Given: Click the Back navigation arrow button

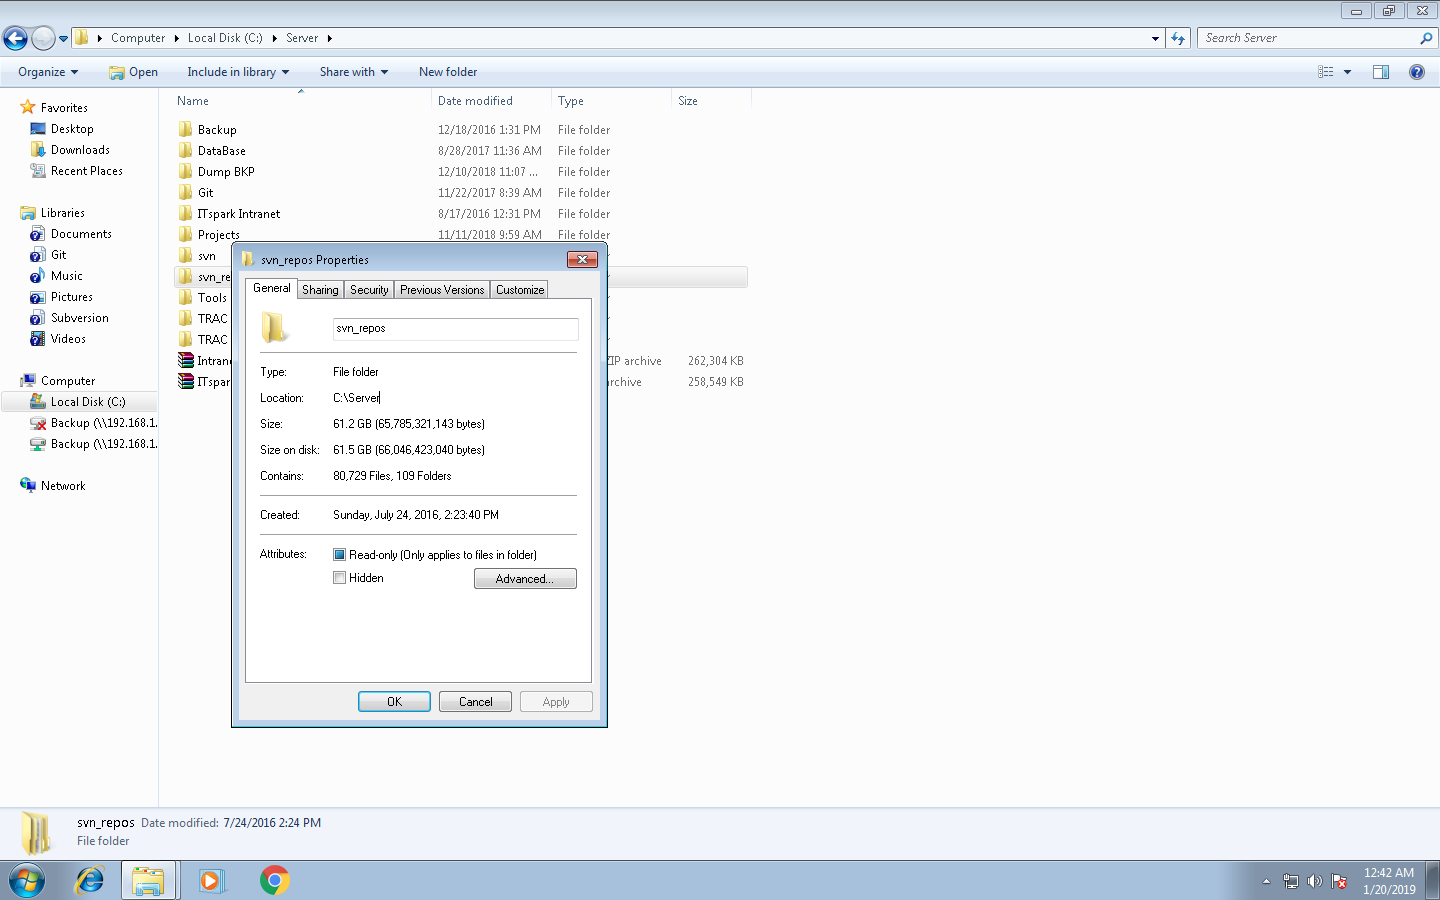Looking at the screenshot, I should (x=15, y=39).
